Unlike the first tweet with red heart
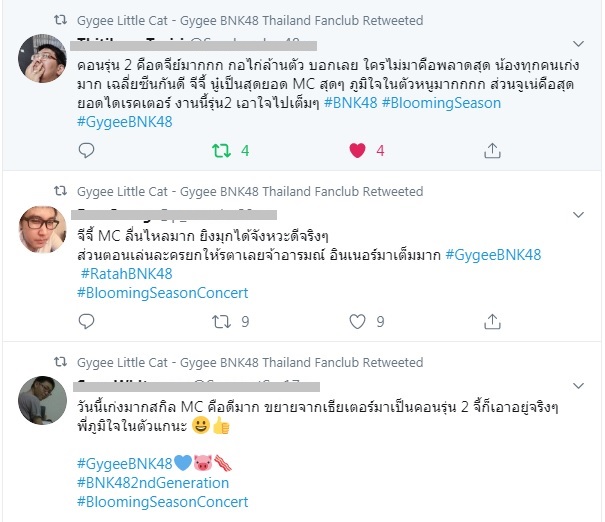 pos(357,150)
